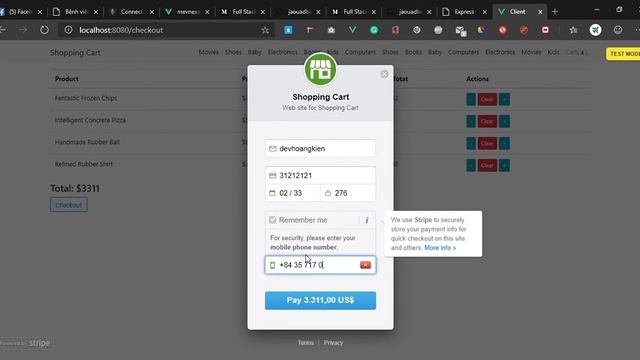
Task: Open the Privacy link below the popup
Action: [333, 343]
